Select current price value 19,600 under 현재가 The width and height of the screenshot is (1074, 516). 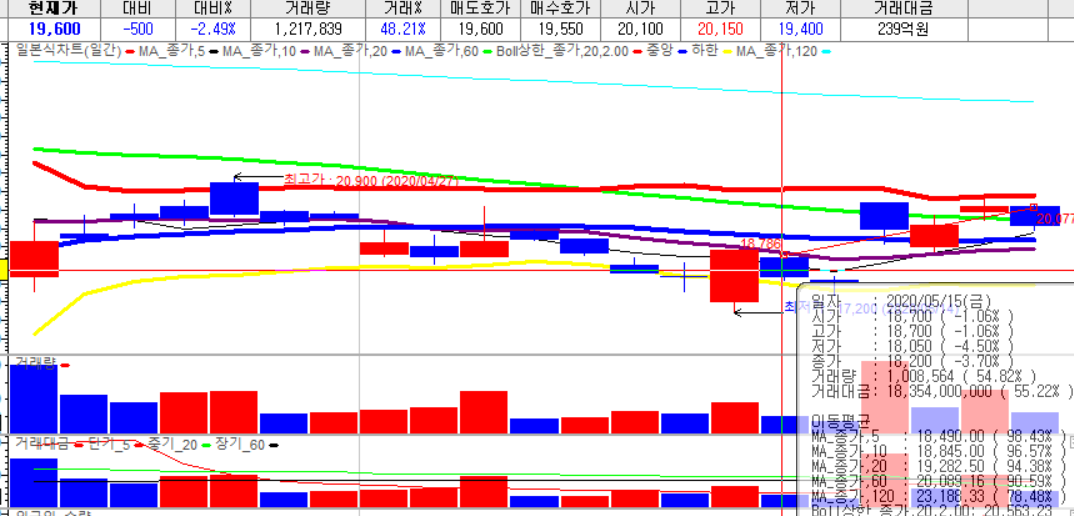55,29
